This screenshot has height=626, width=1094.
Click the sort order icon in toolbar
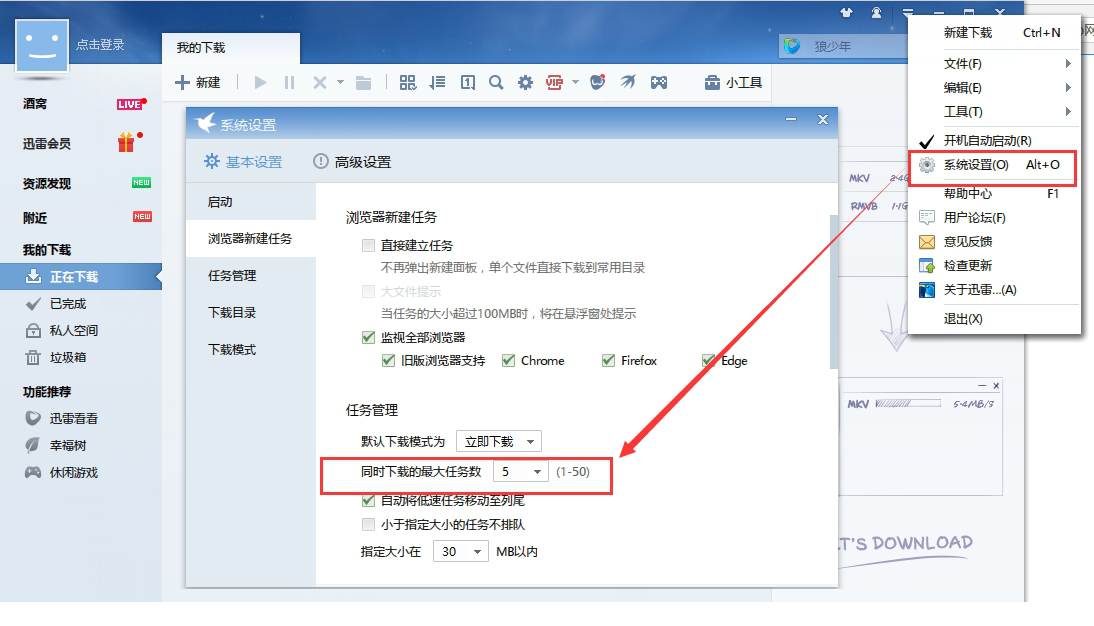(437, 83)
